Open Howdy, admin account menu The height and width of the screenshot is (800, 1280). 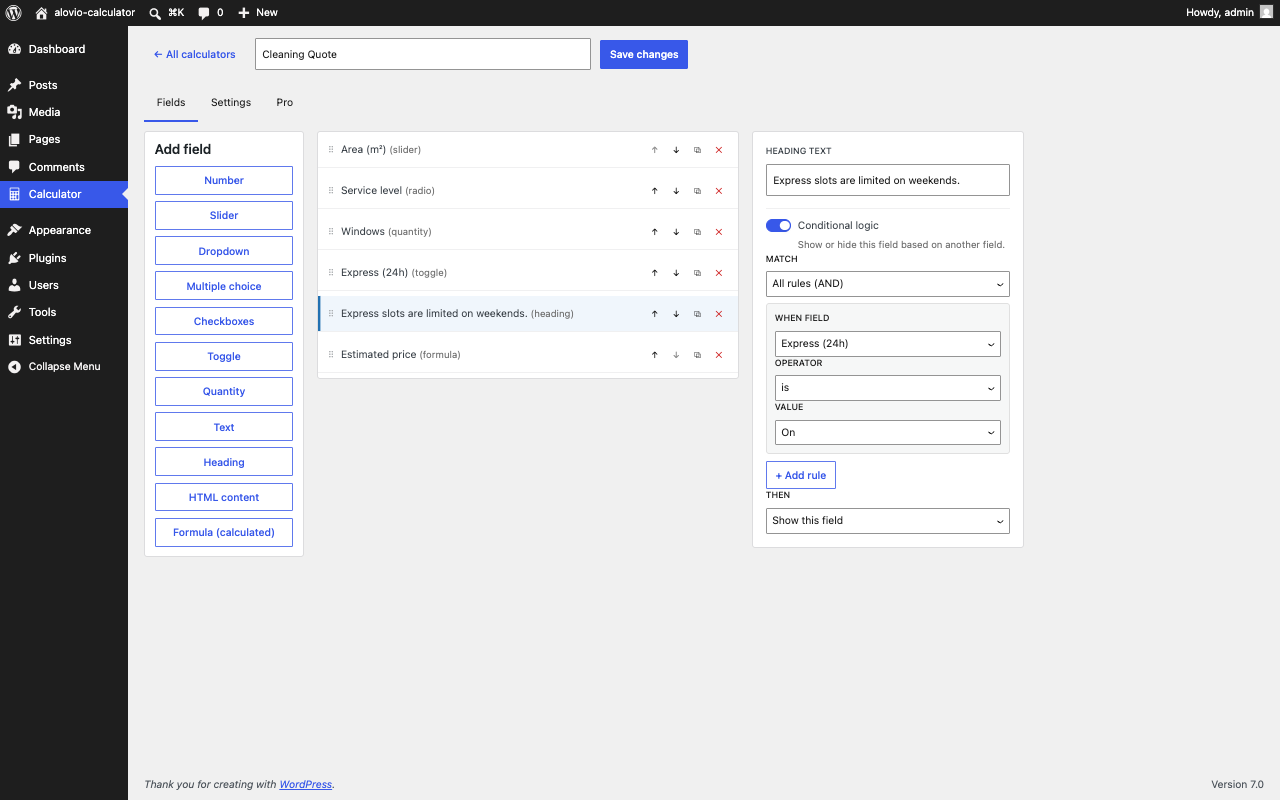[x=1229, y=12]
